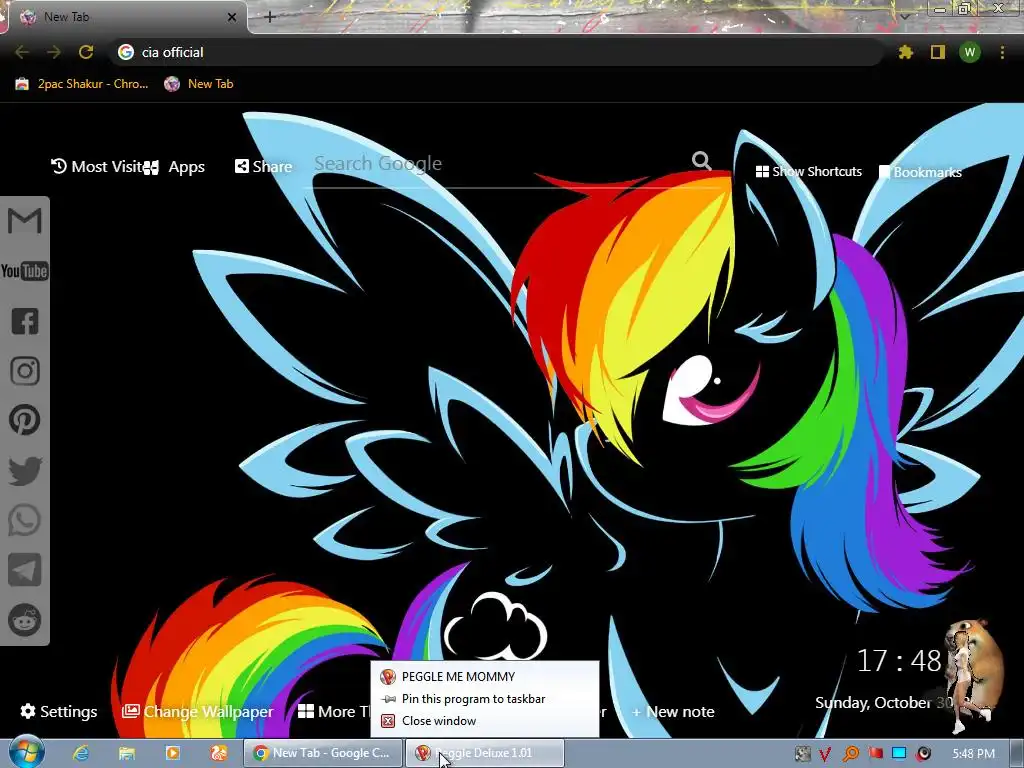Click the hamster dancer figure widget
Viewport: 1024px width, 768px height.
972,675
